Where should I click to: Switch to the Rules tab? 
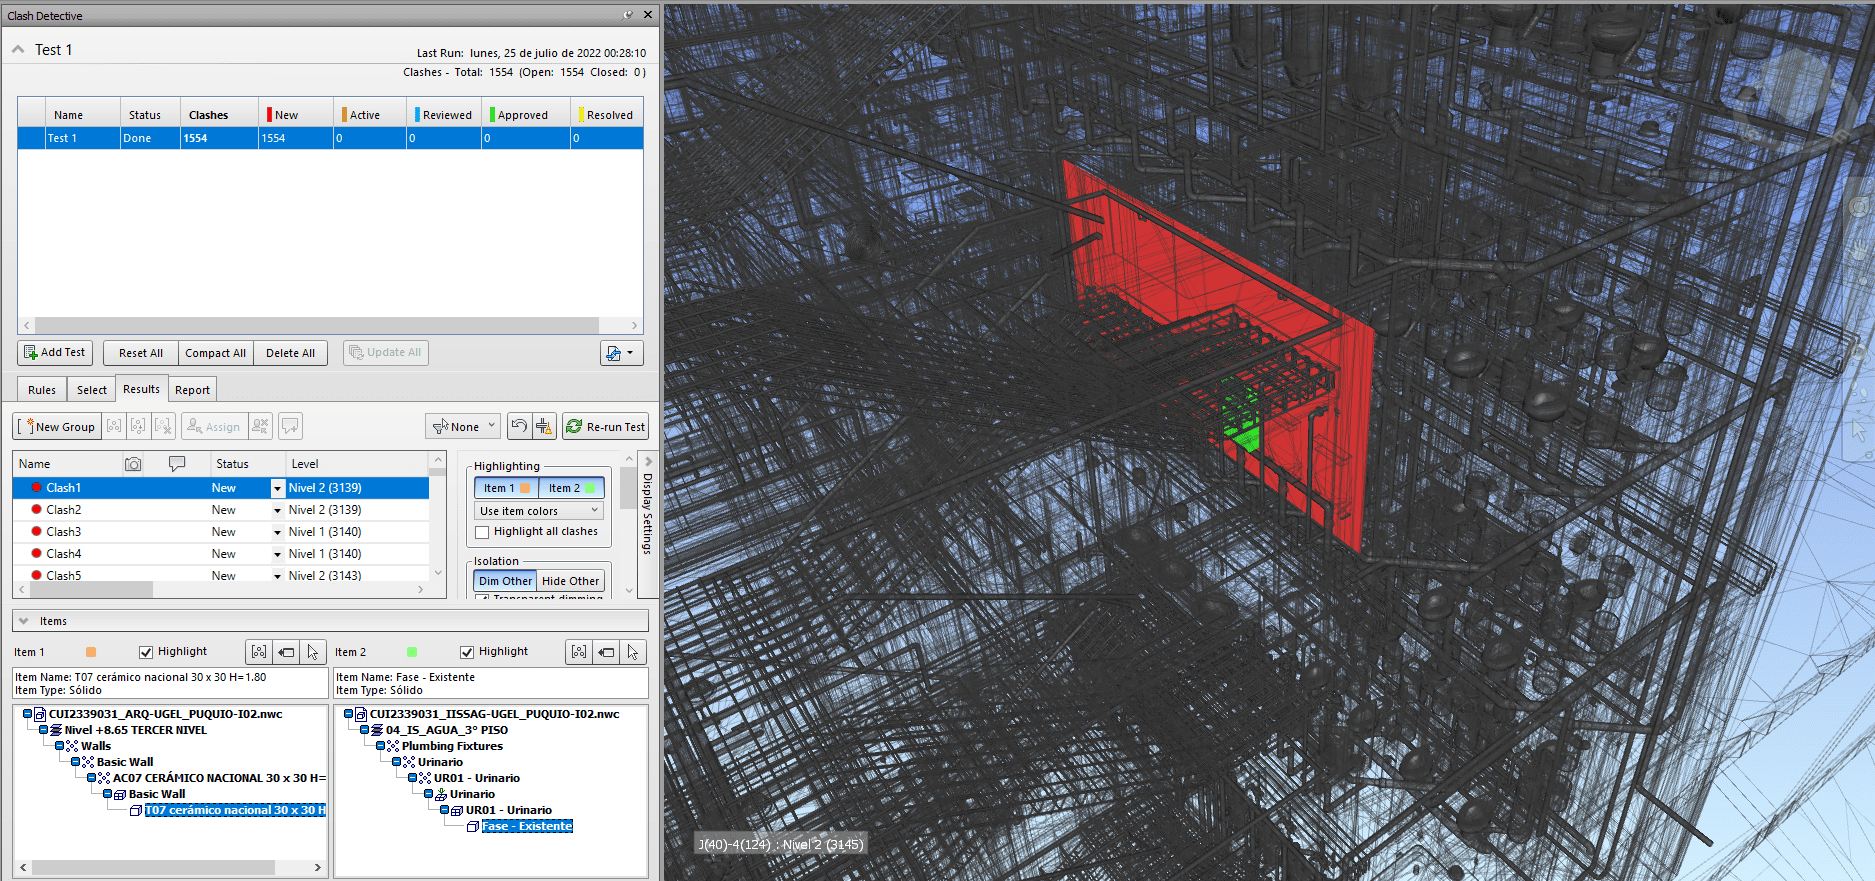(x=42, y=390)
